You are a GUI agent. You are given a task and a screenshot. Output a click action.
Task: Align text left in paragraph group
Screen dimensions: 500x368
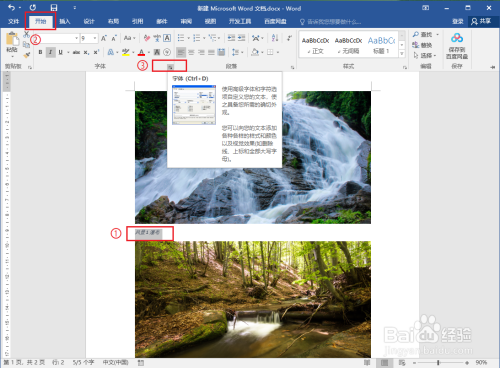pyautogui.click(x=181, y=52)
